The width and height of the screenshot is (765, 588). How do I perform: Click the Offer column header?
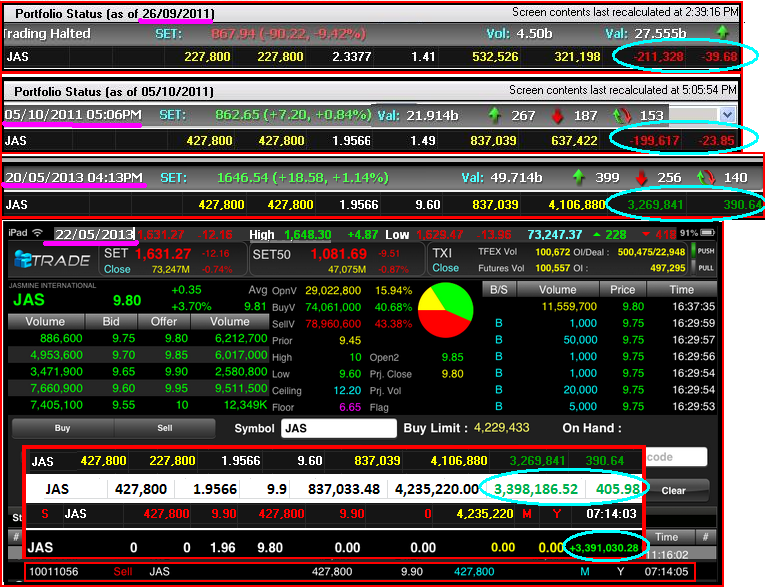(x=164, y=322)
